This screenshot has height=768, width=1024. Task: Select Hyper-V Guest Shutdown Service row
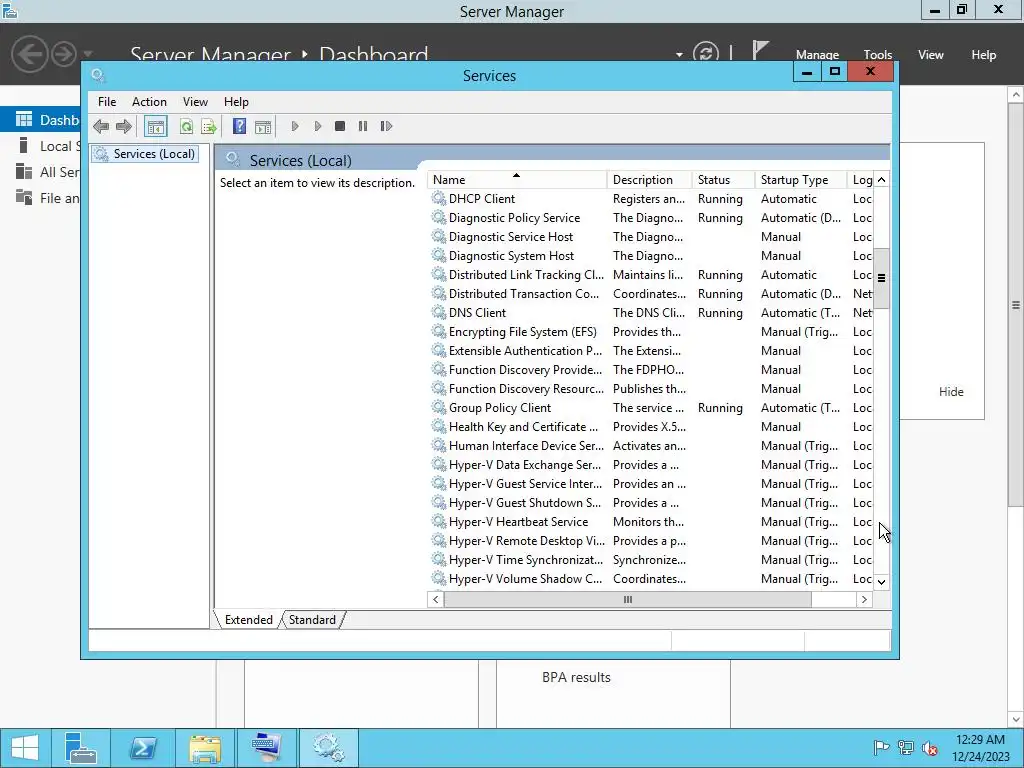pos(650,503)
